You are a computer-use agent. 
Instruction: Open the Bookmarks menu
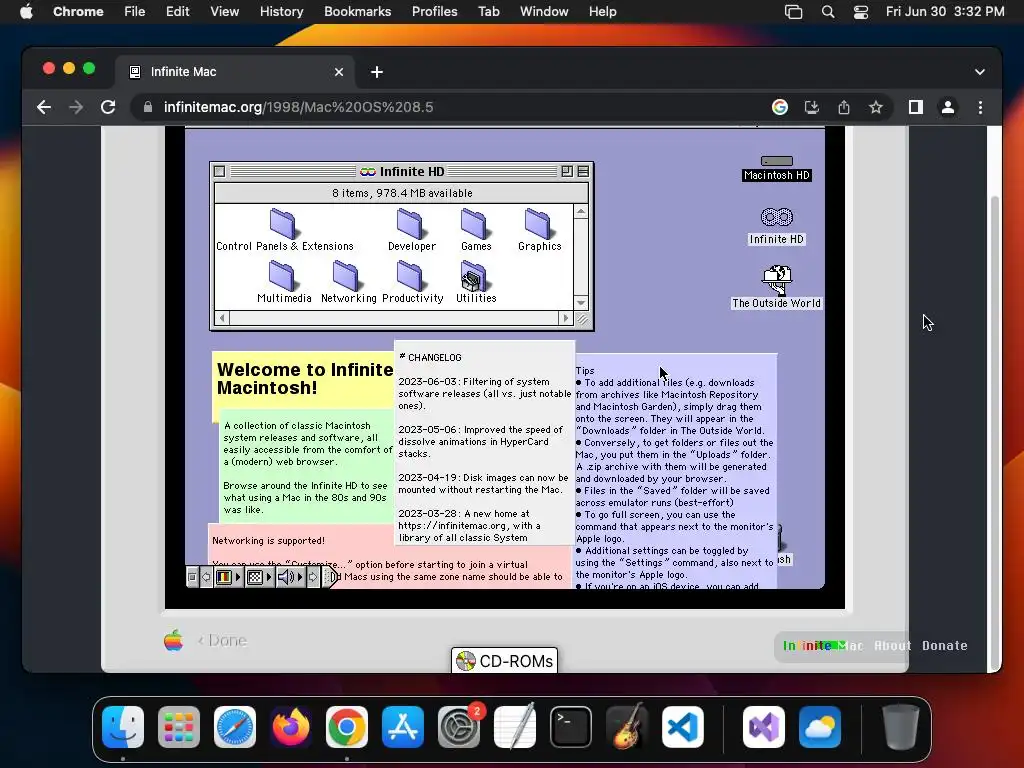point(357,12)
